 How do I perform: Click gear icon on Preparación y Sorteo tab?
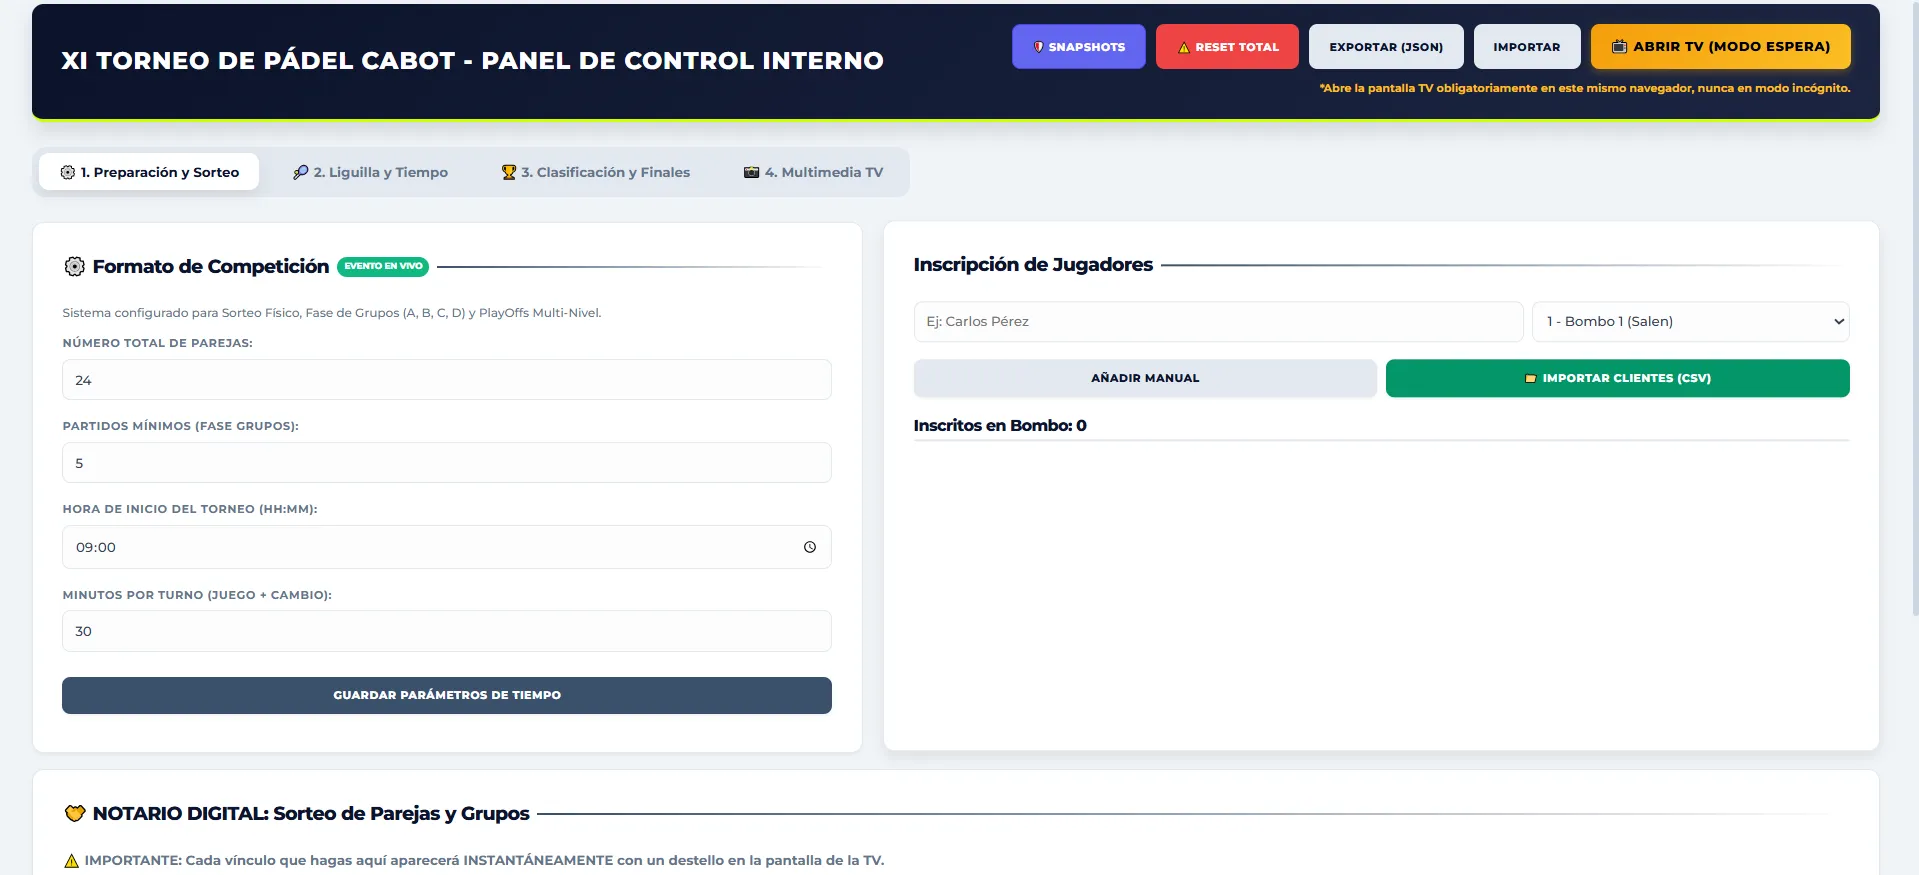coord(68,172)
